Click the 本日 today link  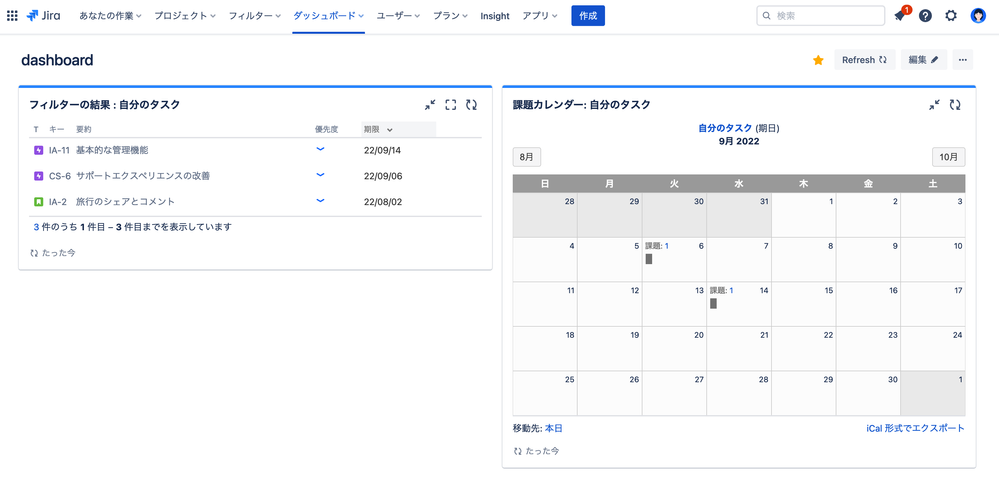click(554, 428)
